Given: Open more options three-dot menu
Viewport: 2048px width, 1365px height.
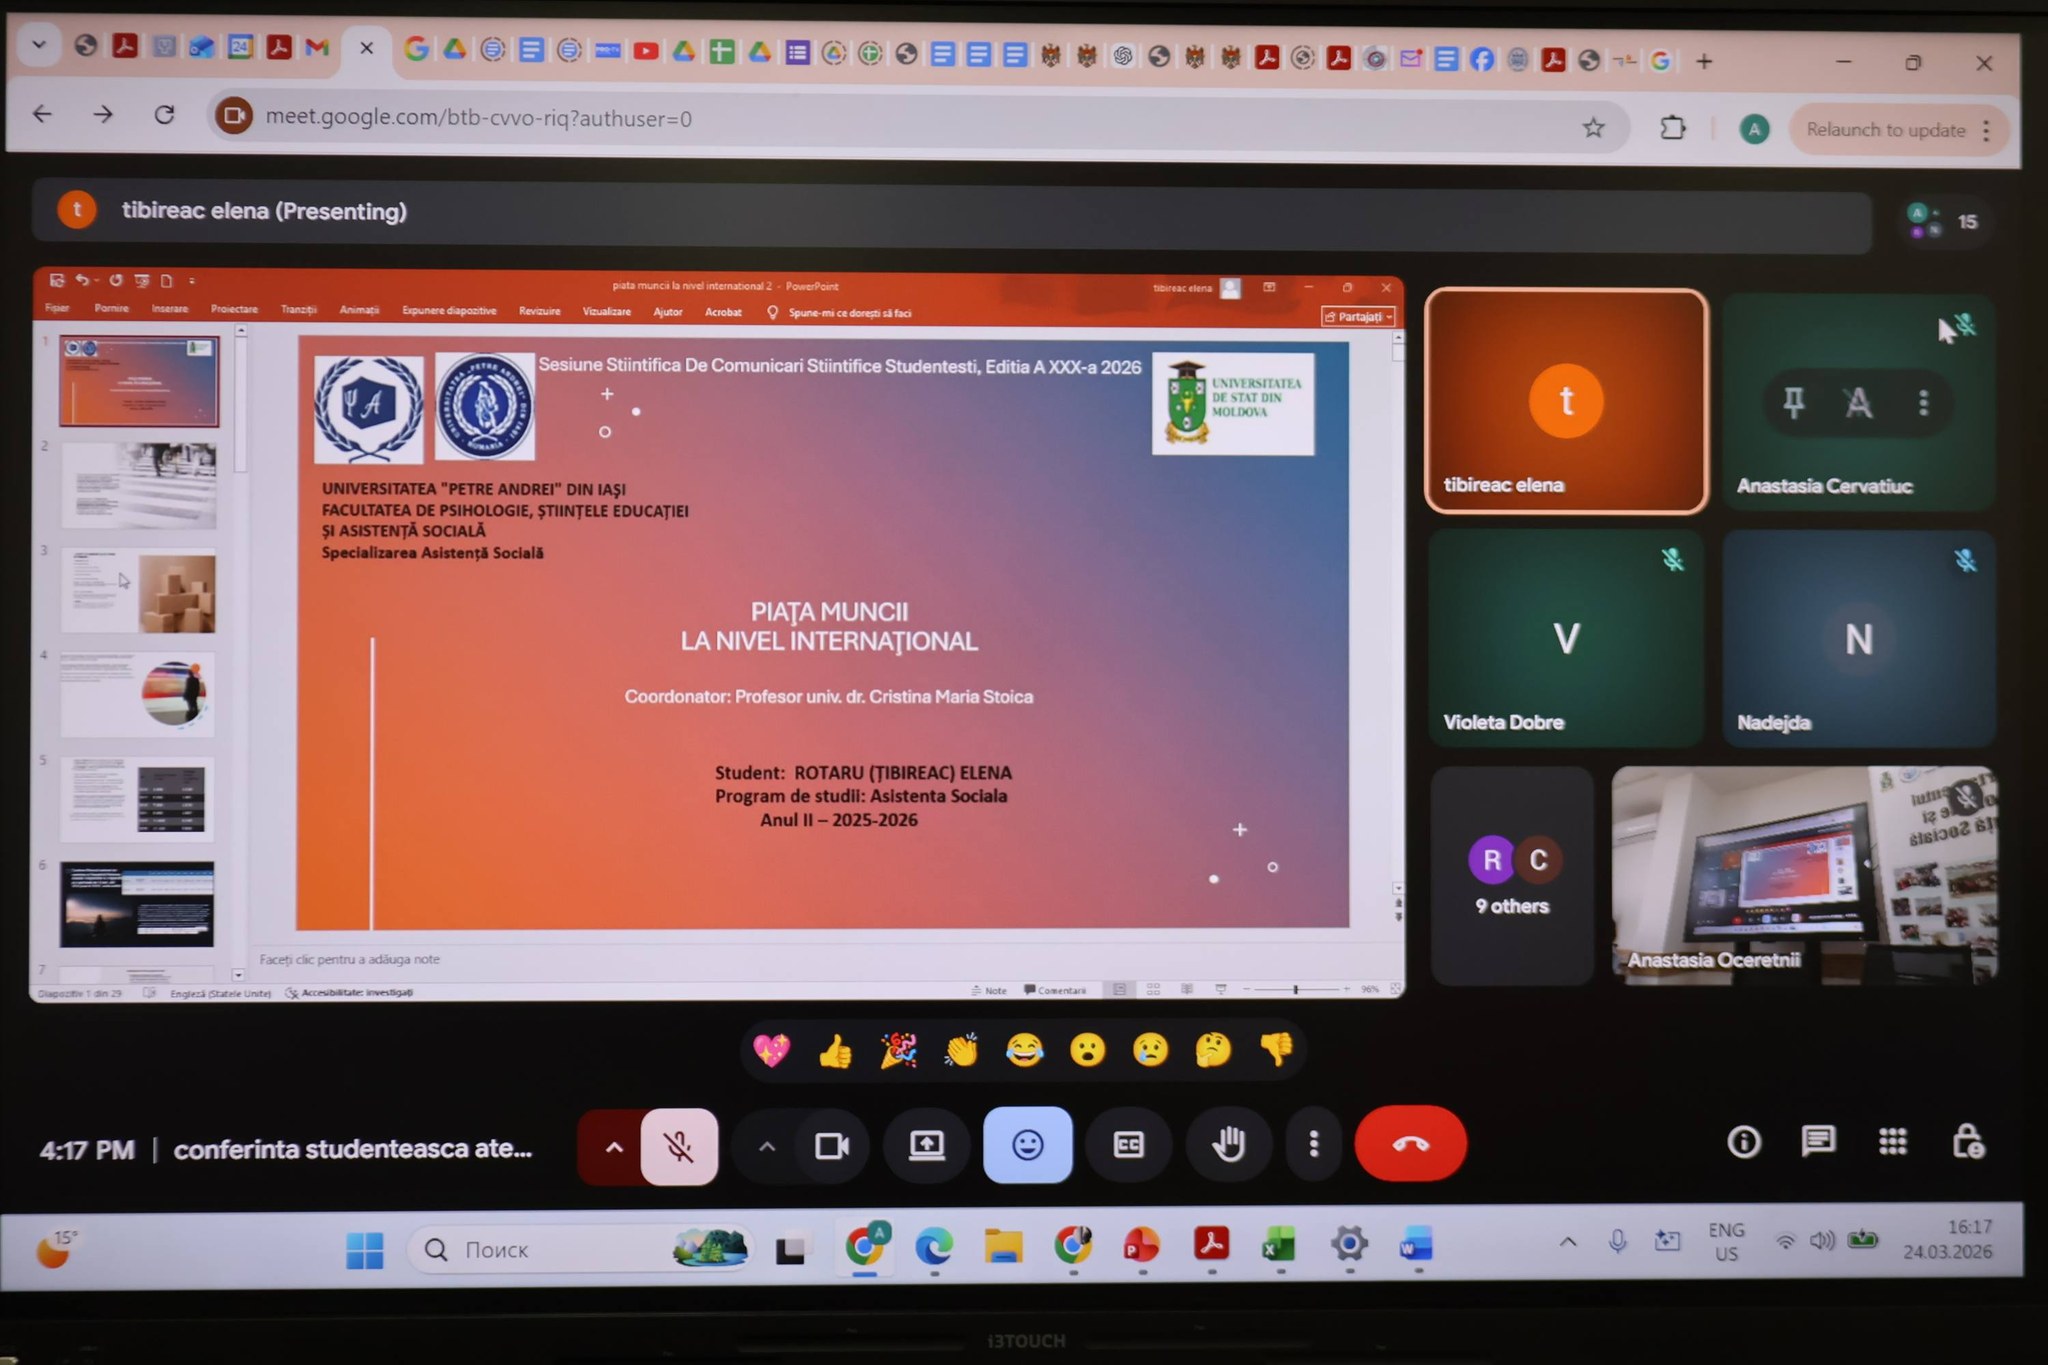Looking at the screenshot, I should (x=1313, y=1144).
